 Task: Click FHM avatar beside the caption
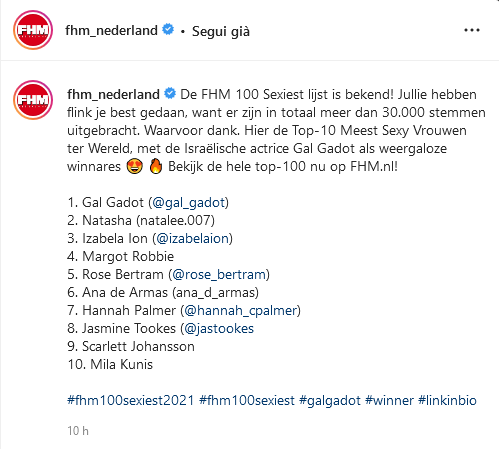pyautogui.click(x=33, y=100)
